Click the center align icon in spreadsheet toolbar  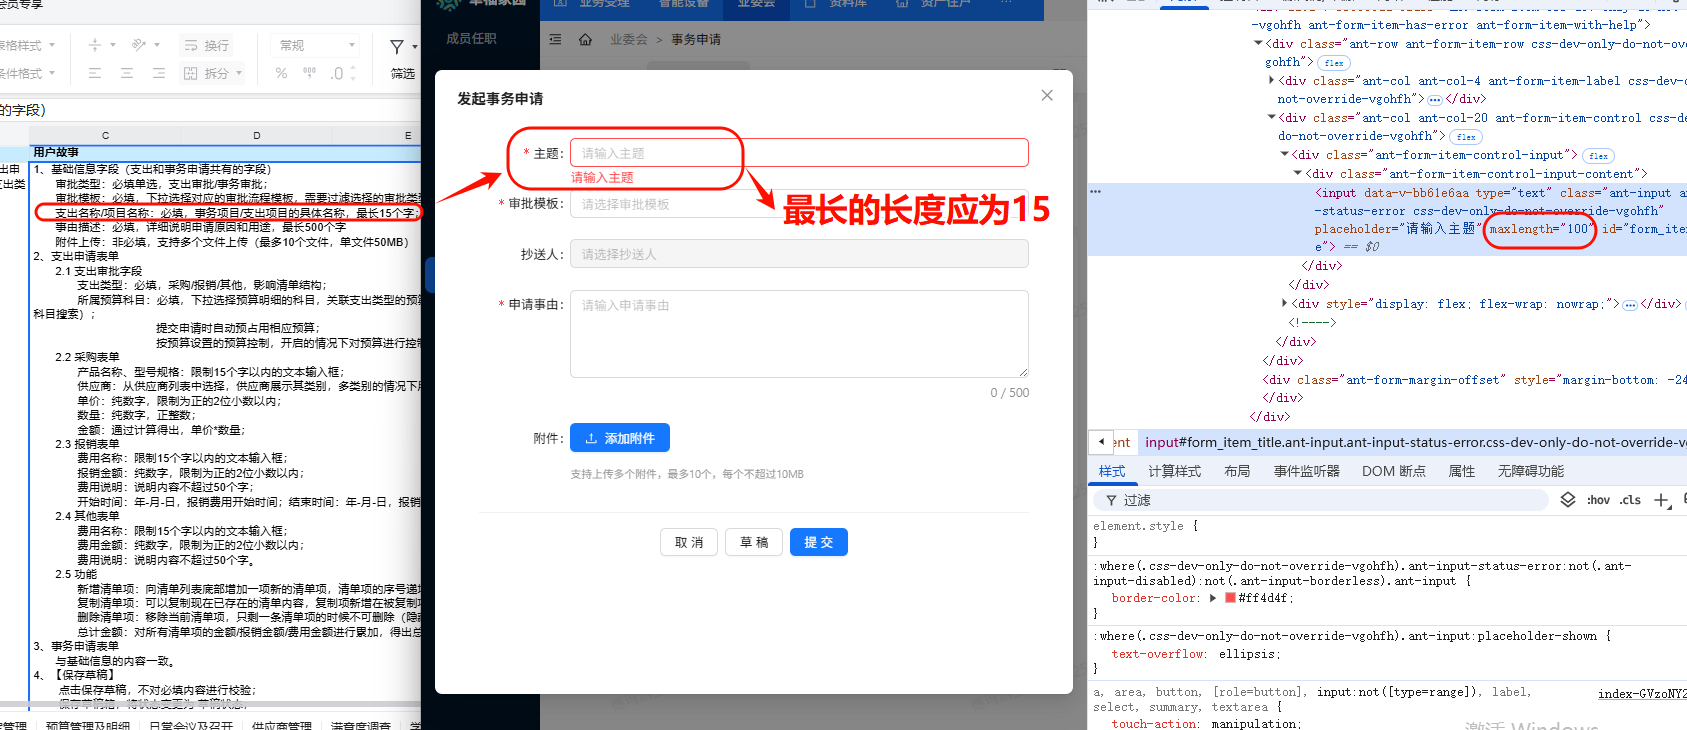click(127, 73)
